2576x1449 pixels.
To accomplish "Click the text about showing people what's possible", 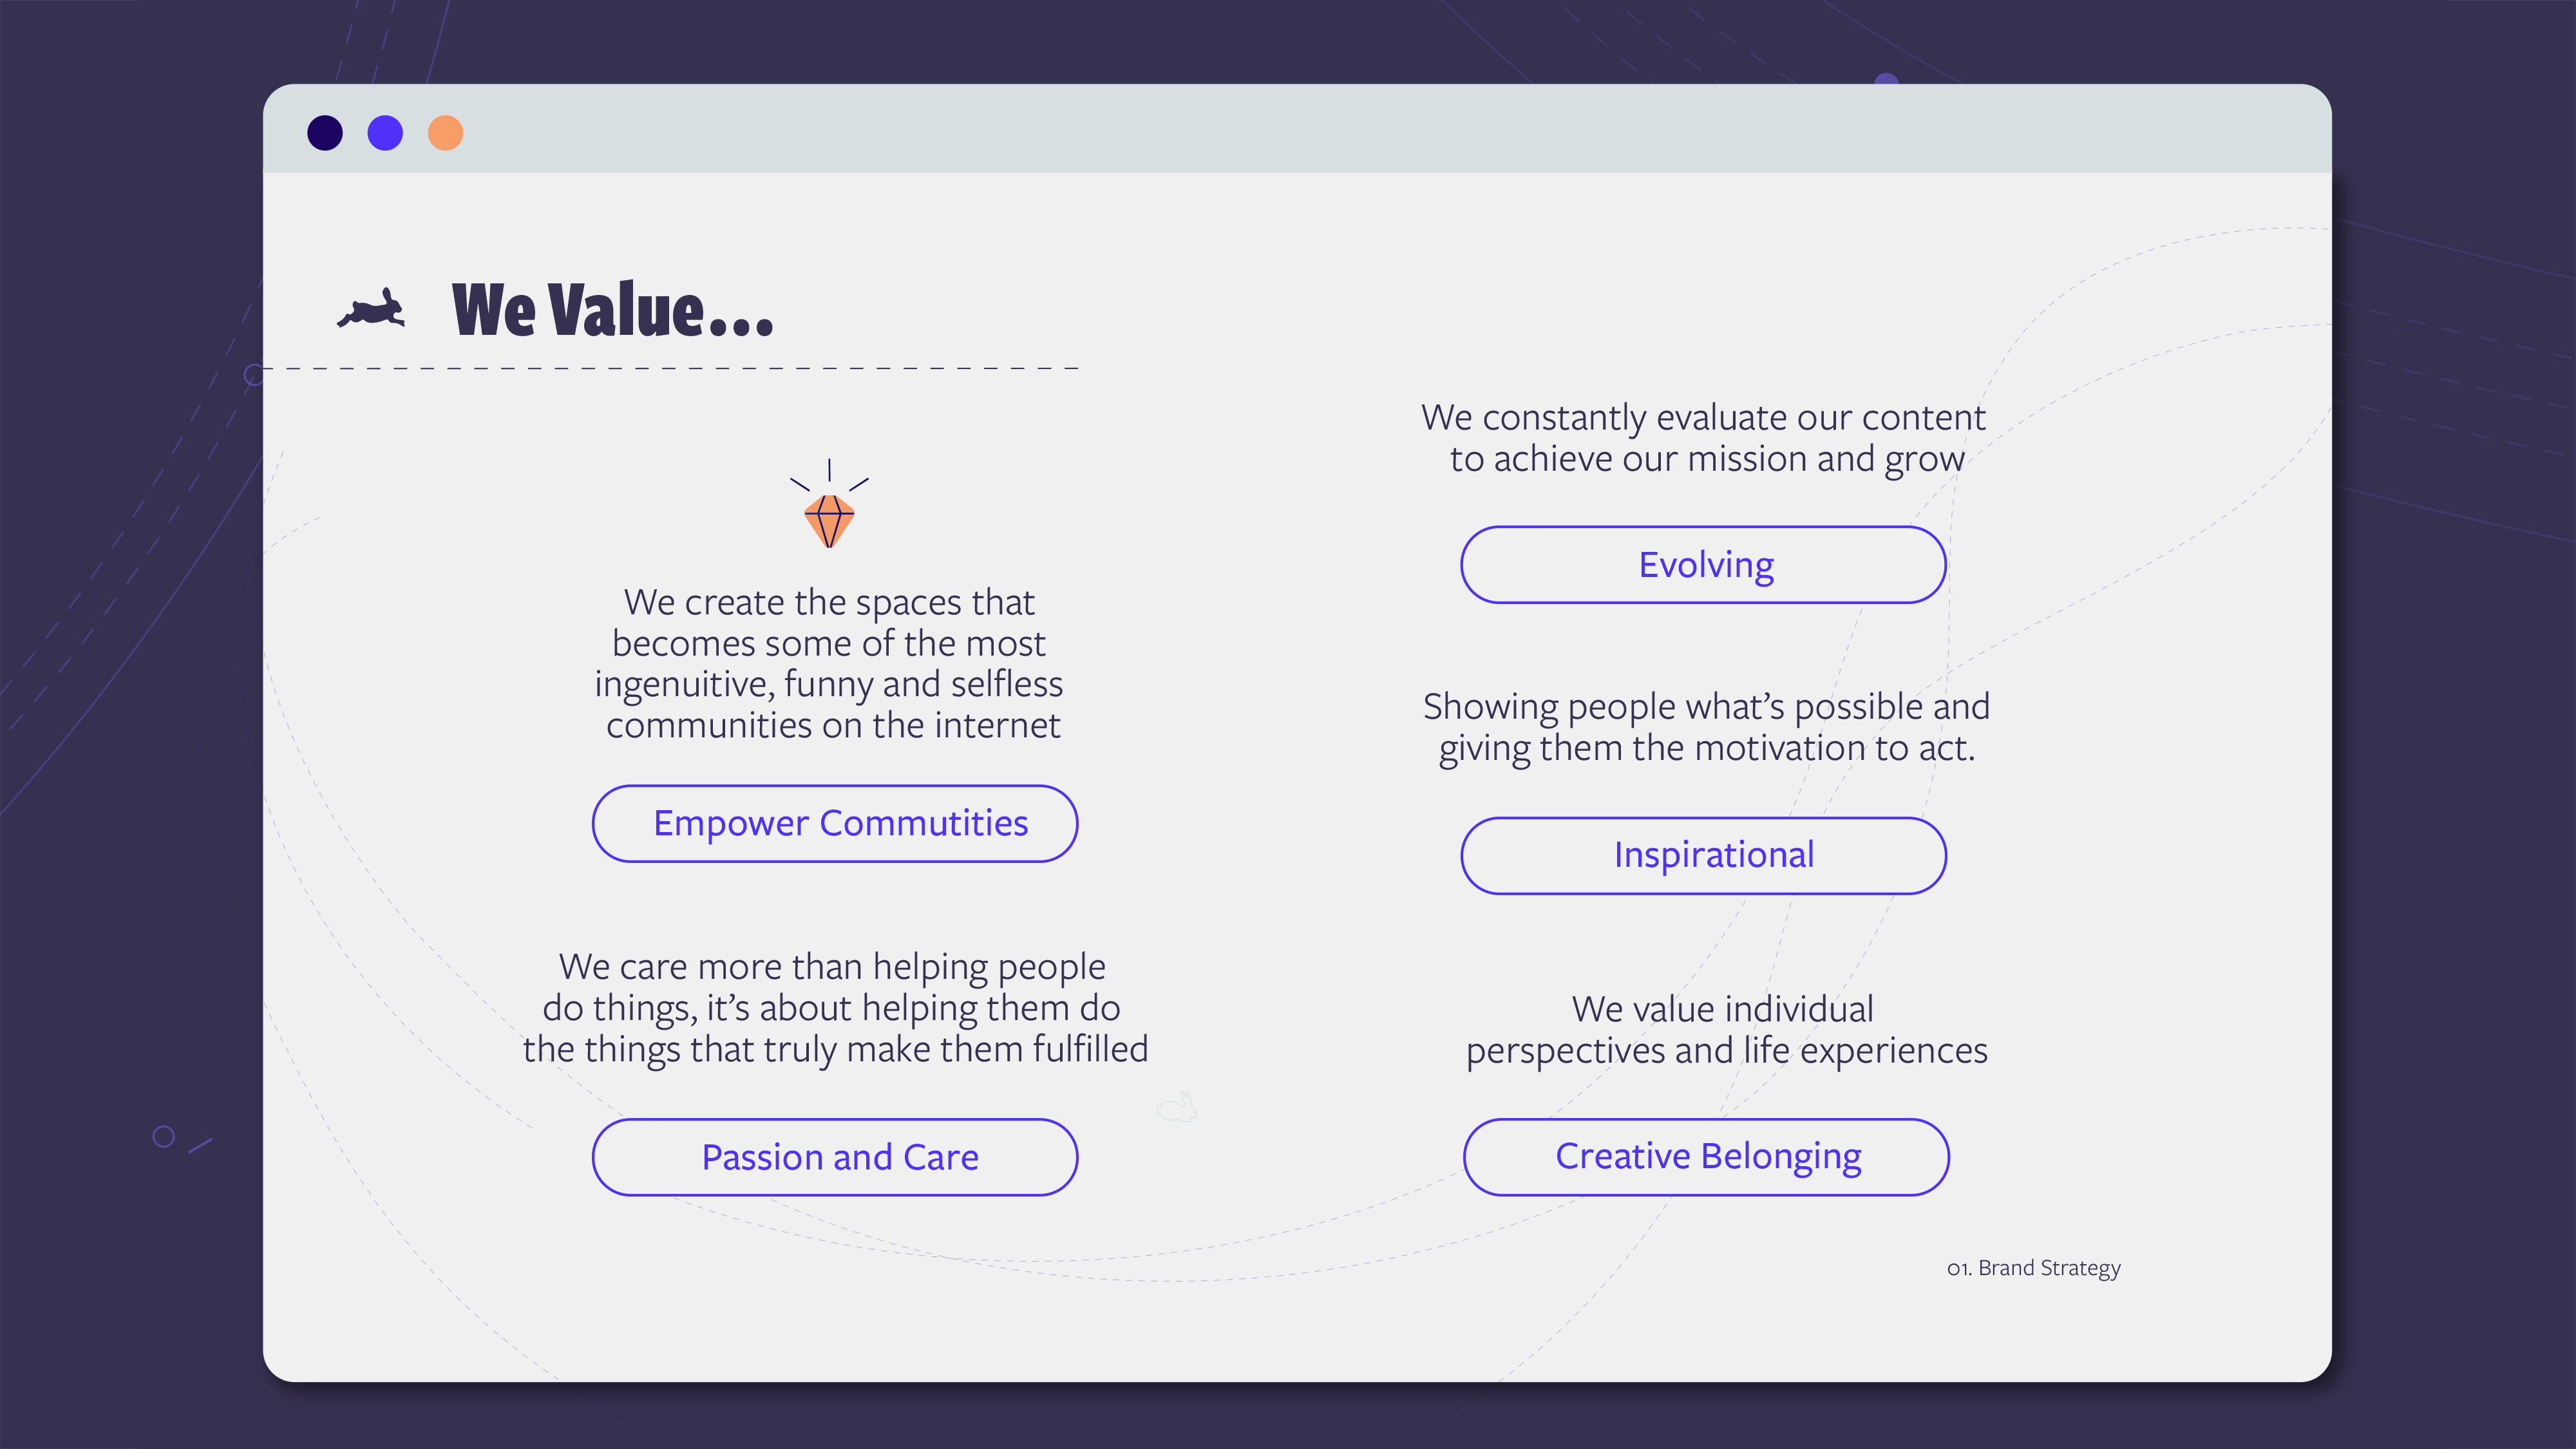I will click(1706, 727).
